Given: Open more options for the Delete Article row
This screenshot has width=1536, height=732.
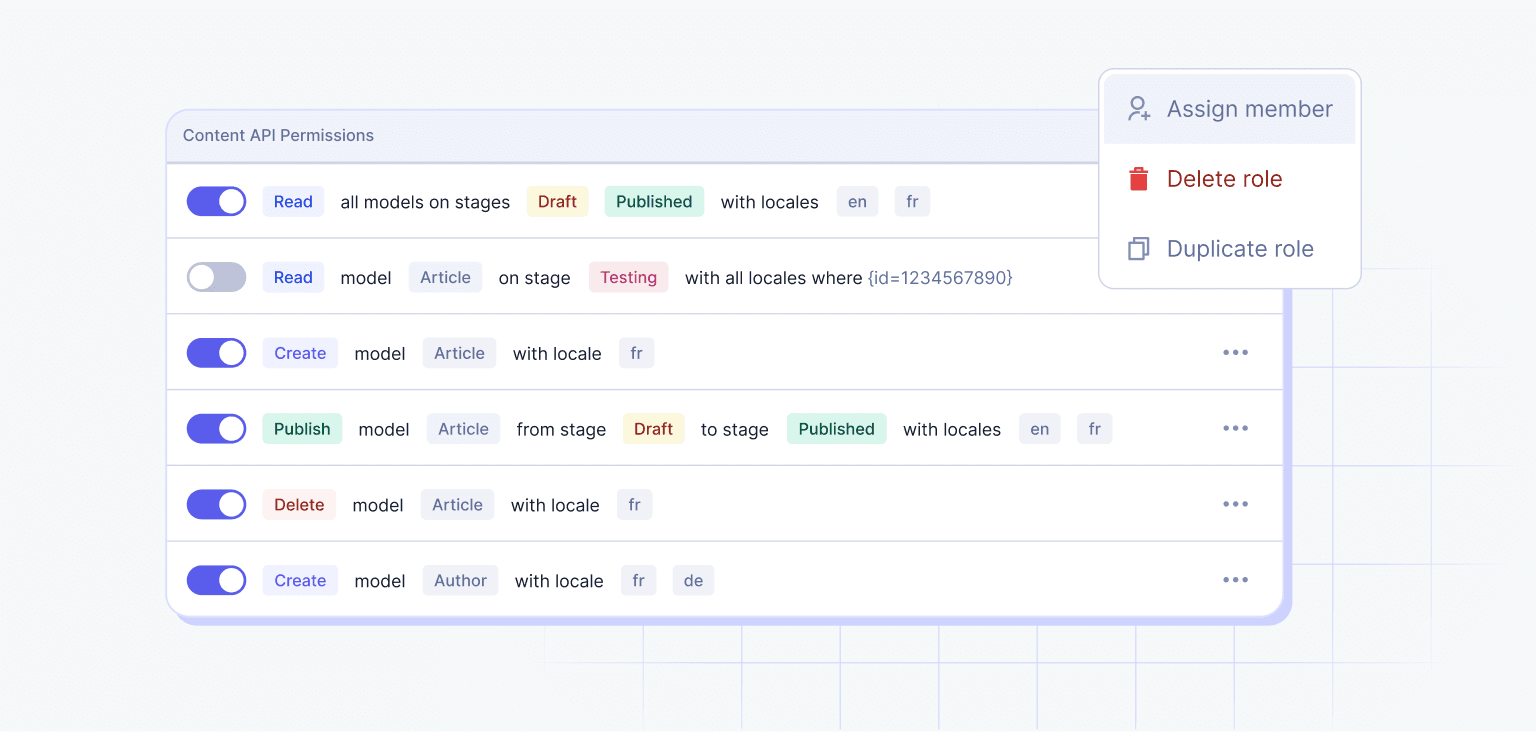Looking at the screenshot, I should (1236, 505).
